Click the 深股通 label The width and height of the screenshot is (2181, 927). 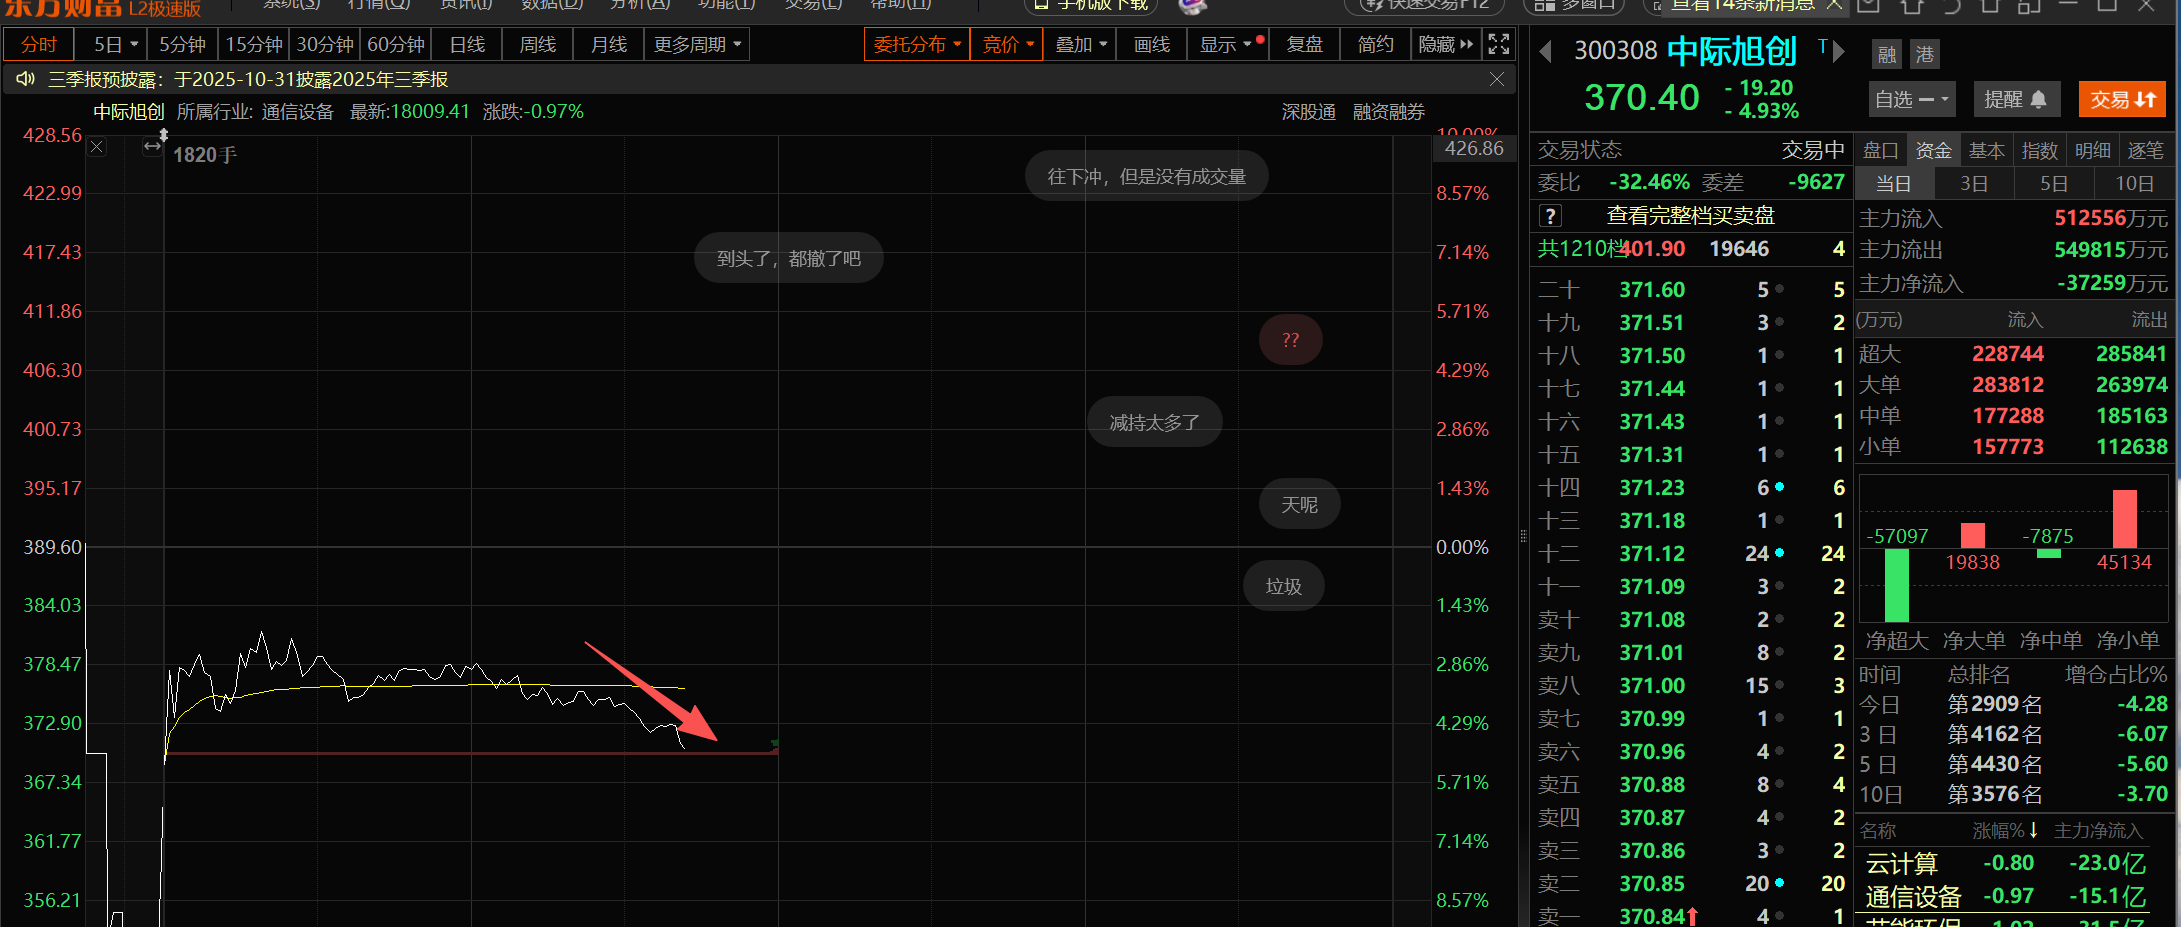[1309, 112]
